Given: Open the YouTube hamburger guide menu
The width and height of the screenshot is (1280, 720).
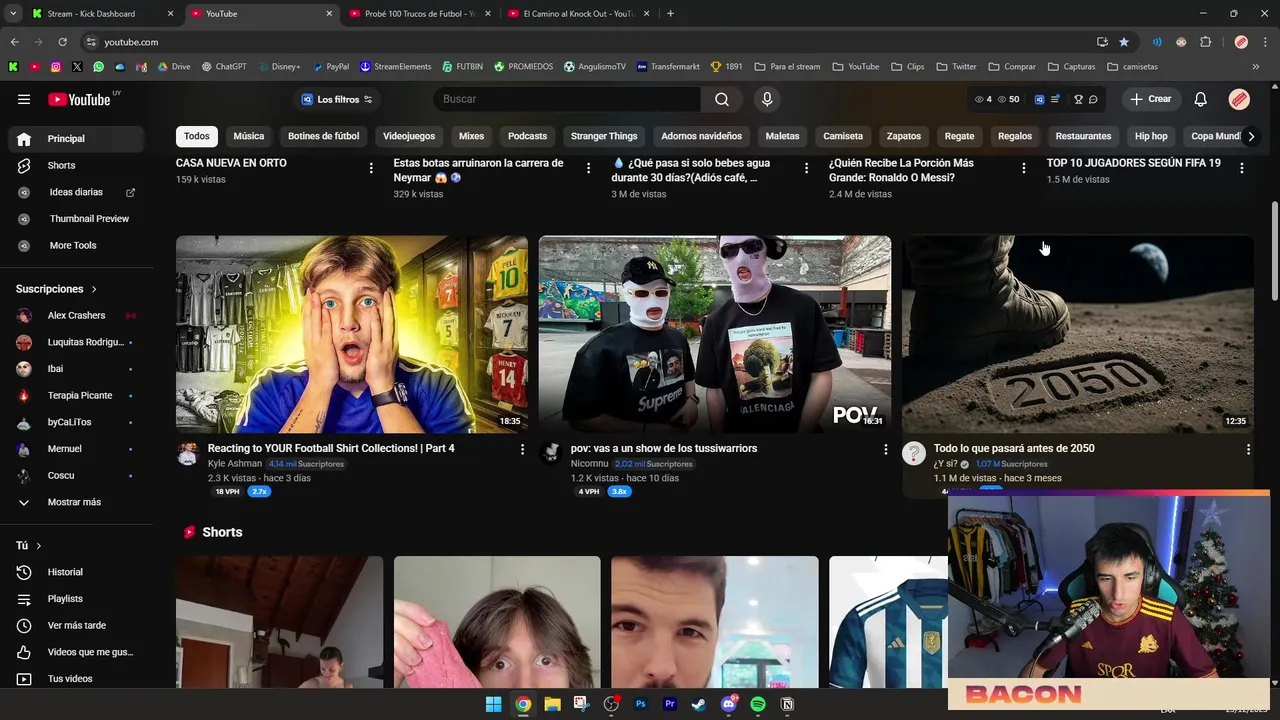Looking at the screenshot, I should 24,99.
